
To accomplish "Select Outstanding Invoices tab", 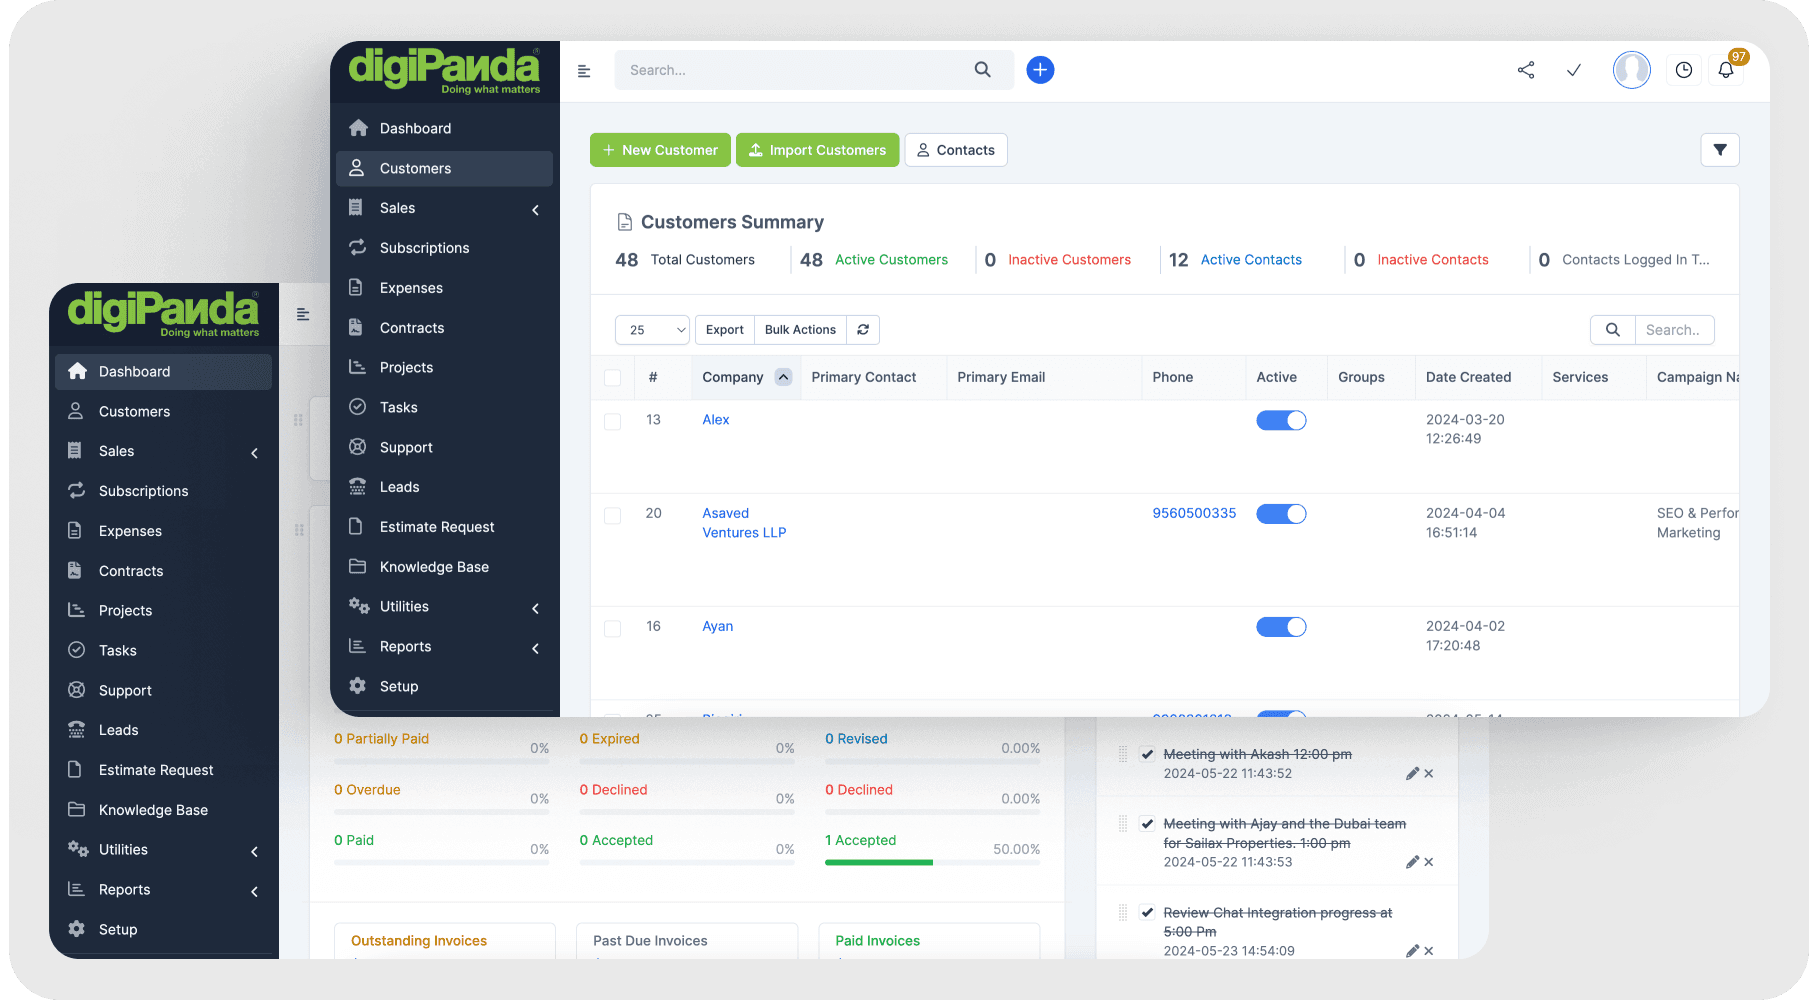I will [419, 941].
